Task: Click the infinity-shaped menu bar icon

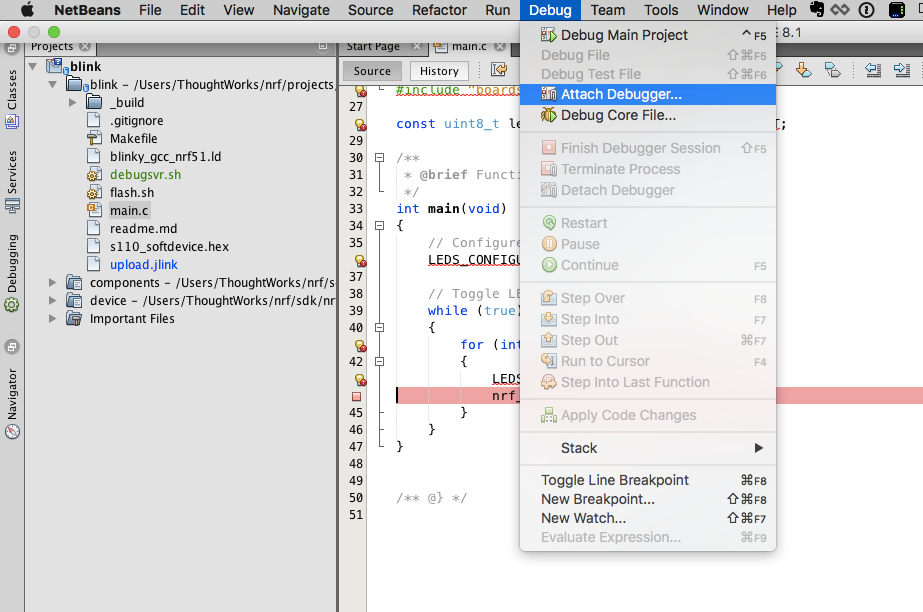Action: coord(840,9)
